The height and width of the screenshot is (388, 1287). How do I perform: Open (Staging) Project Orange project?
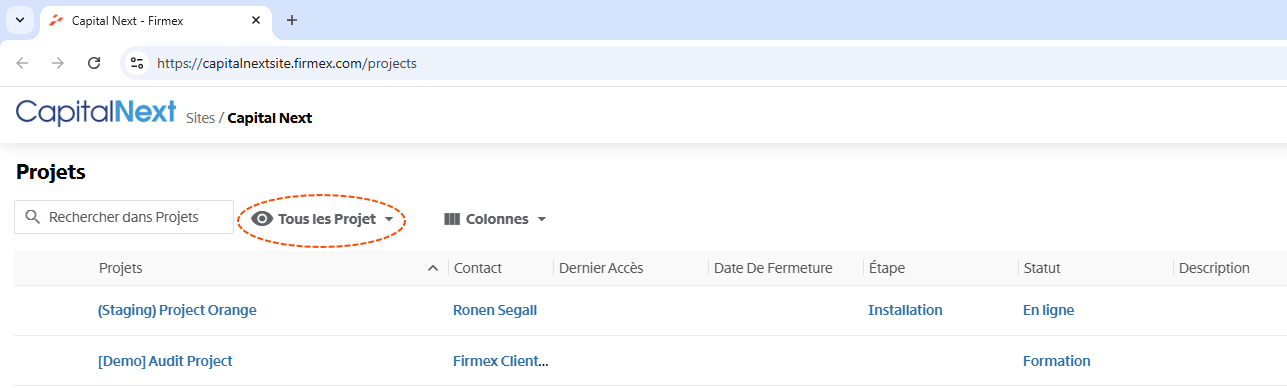click(x=177, y=310)
